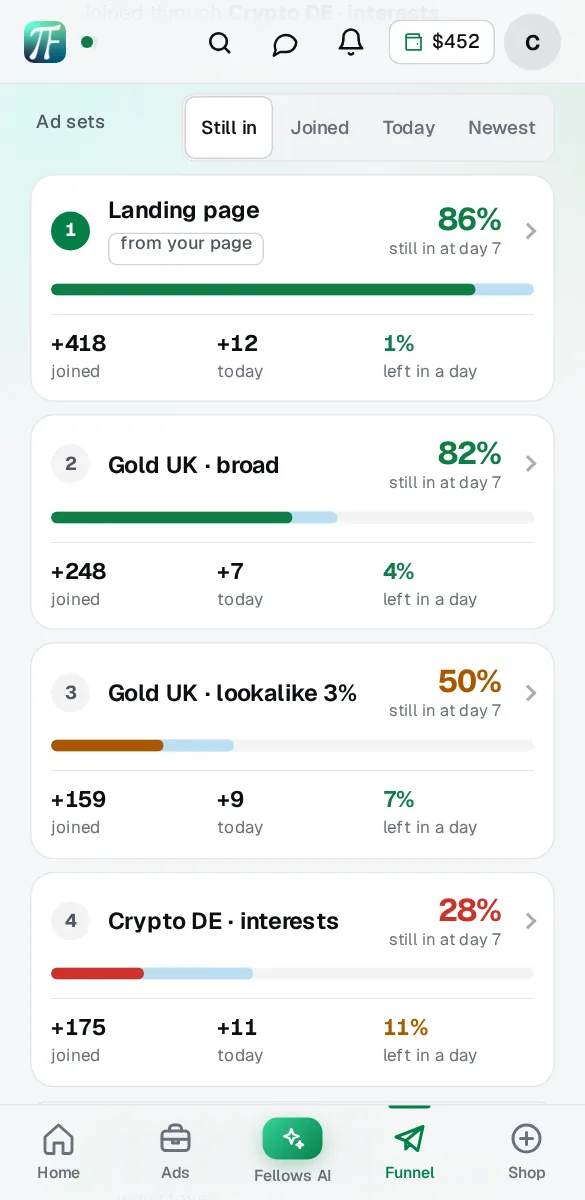Open notifications with the bell icon
585x1200 pixels.
tap(351, 42)
